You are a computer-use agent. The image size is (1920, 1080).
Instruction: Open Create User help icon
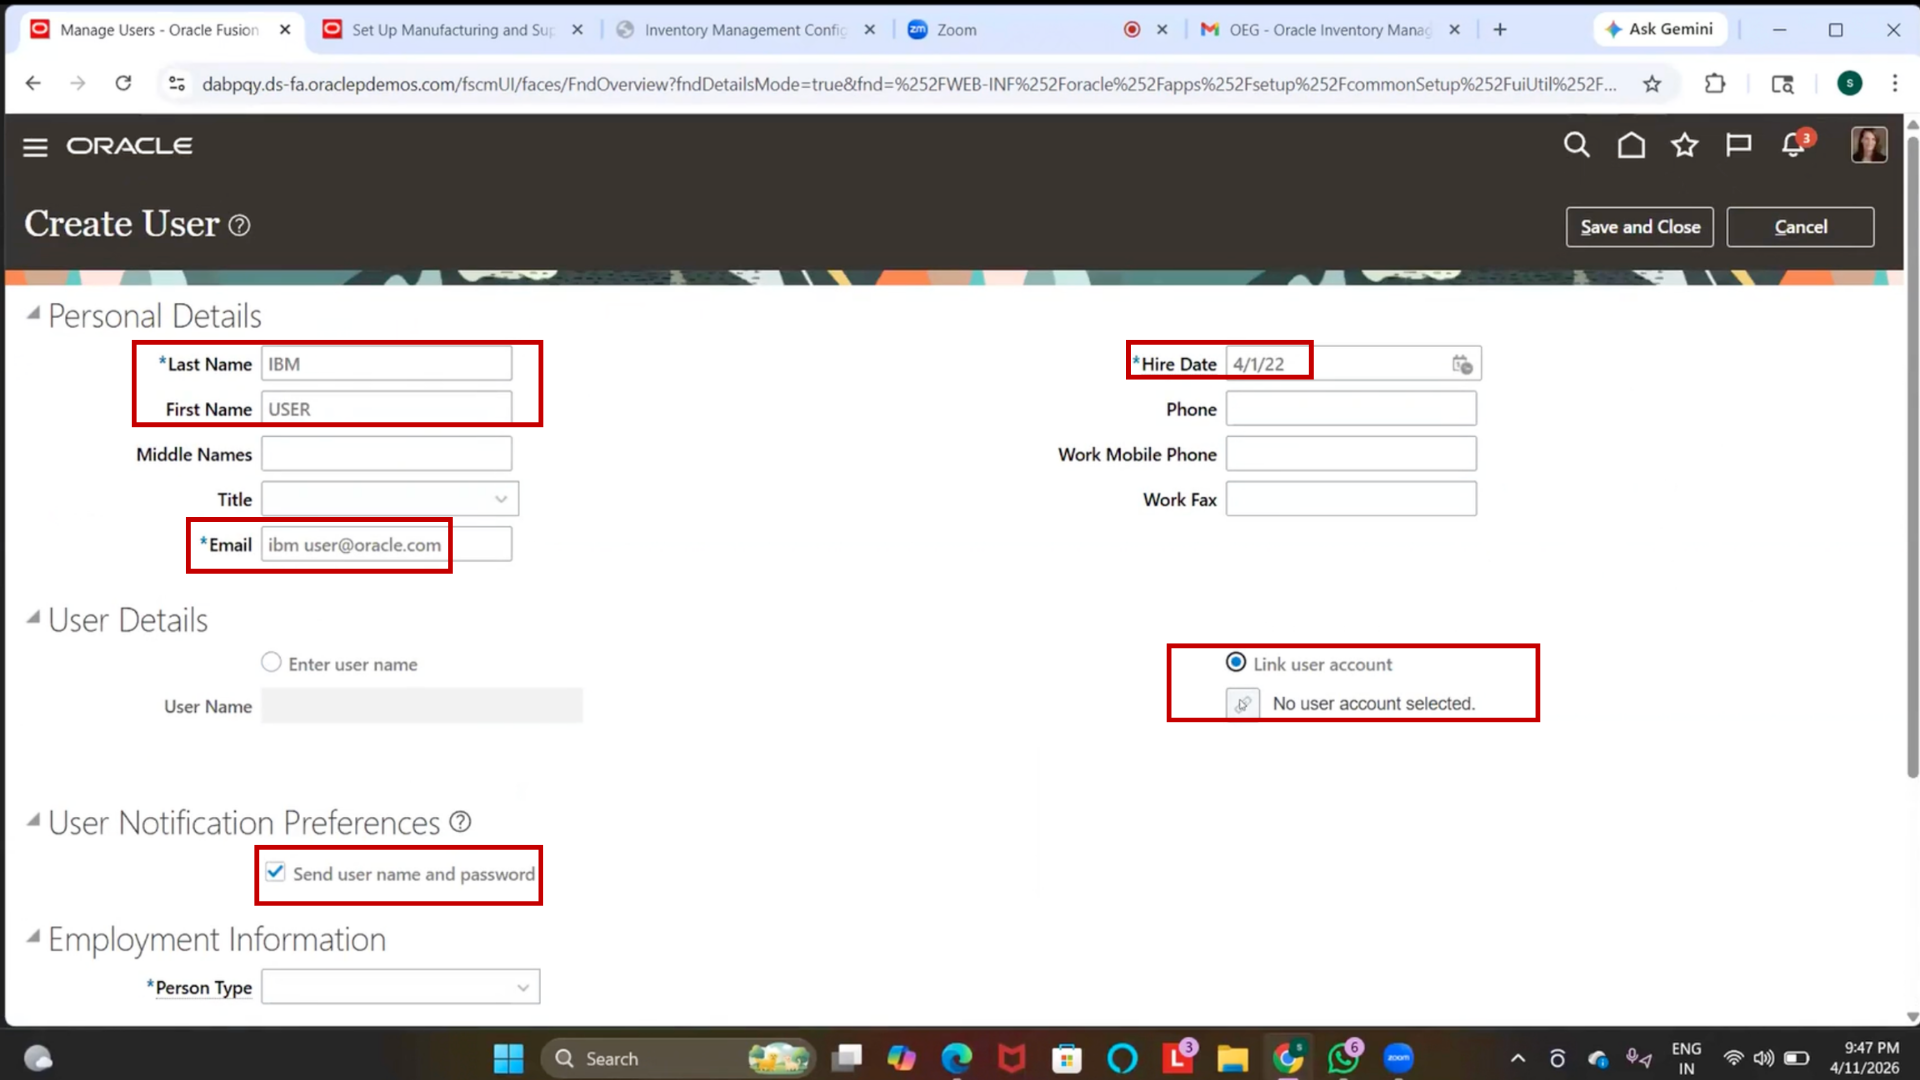coord(239,225)
